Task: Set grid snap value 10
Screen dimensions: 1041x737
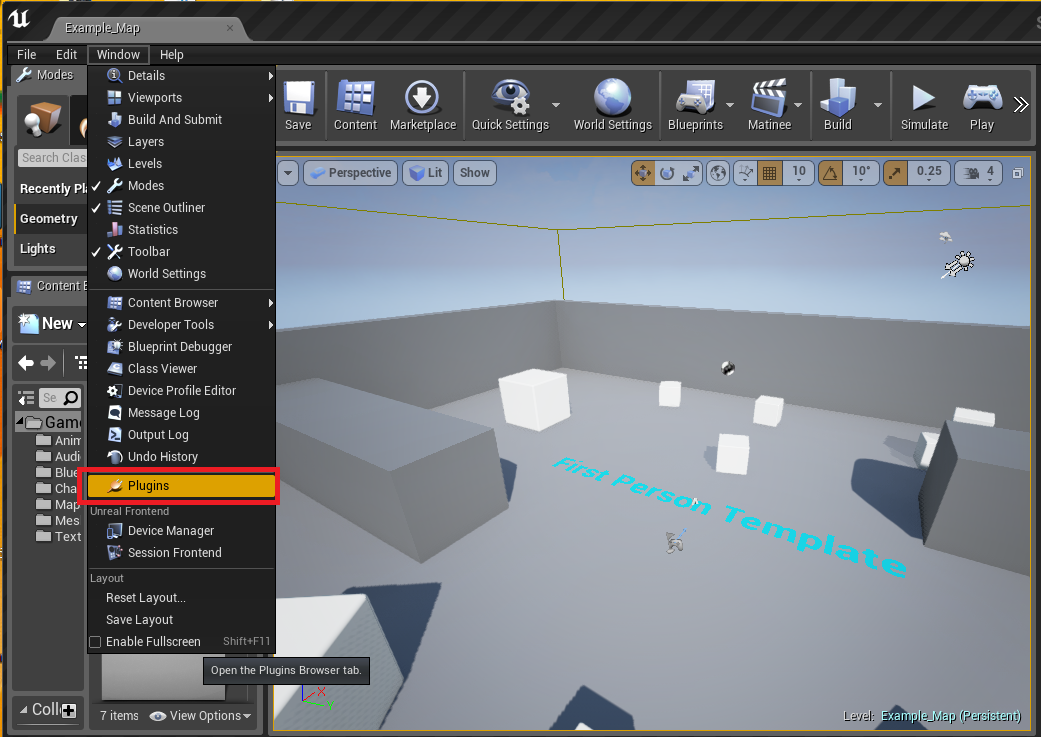Action: [x=799, y=173]
